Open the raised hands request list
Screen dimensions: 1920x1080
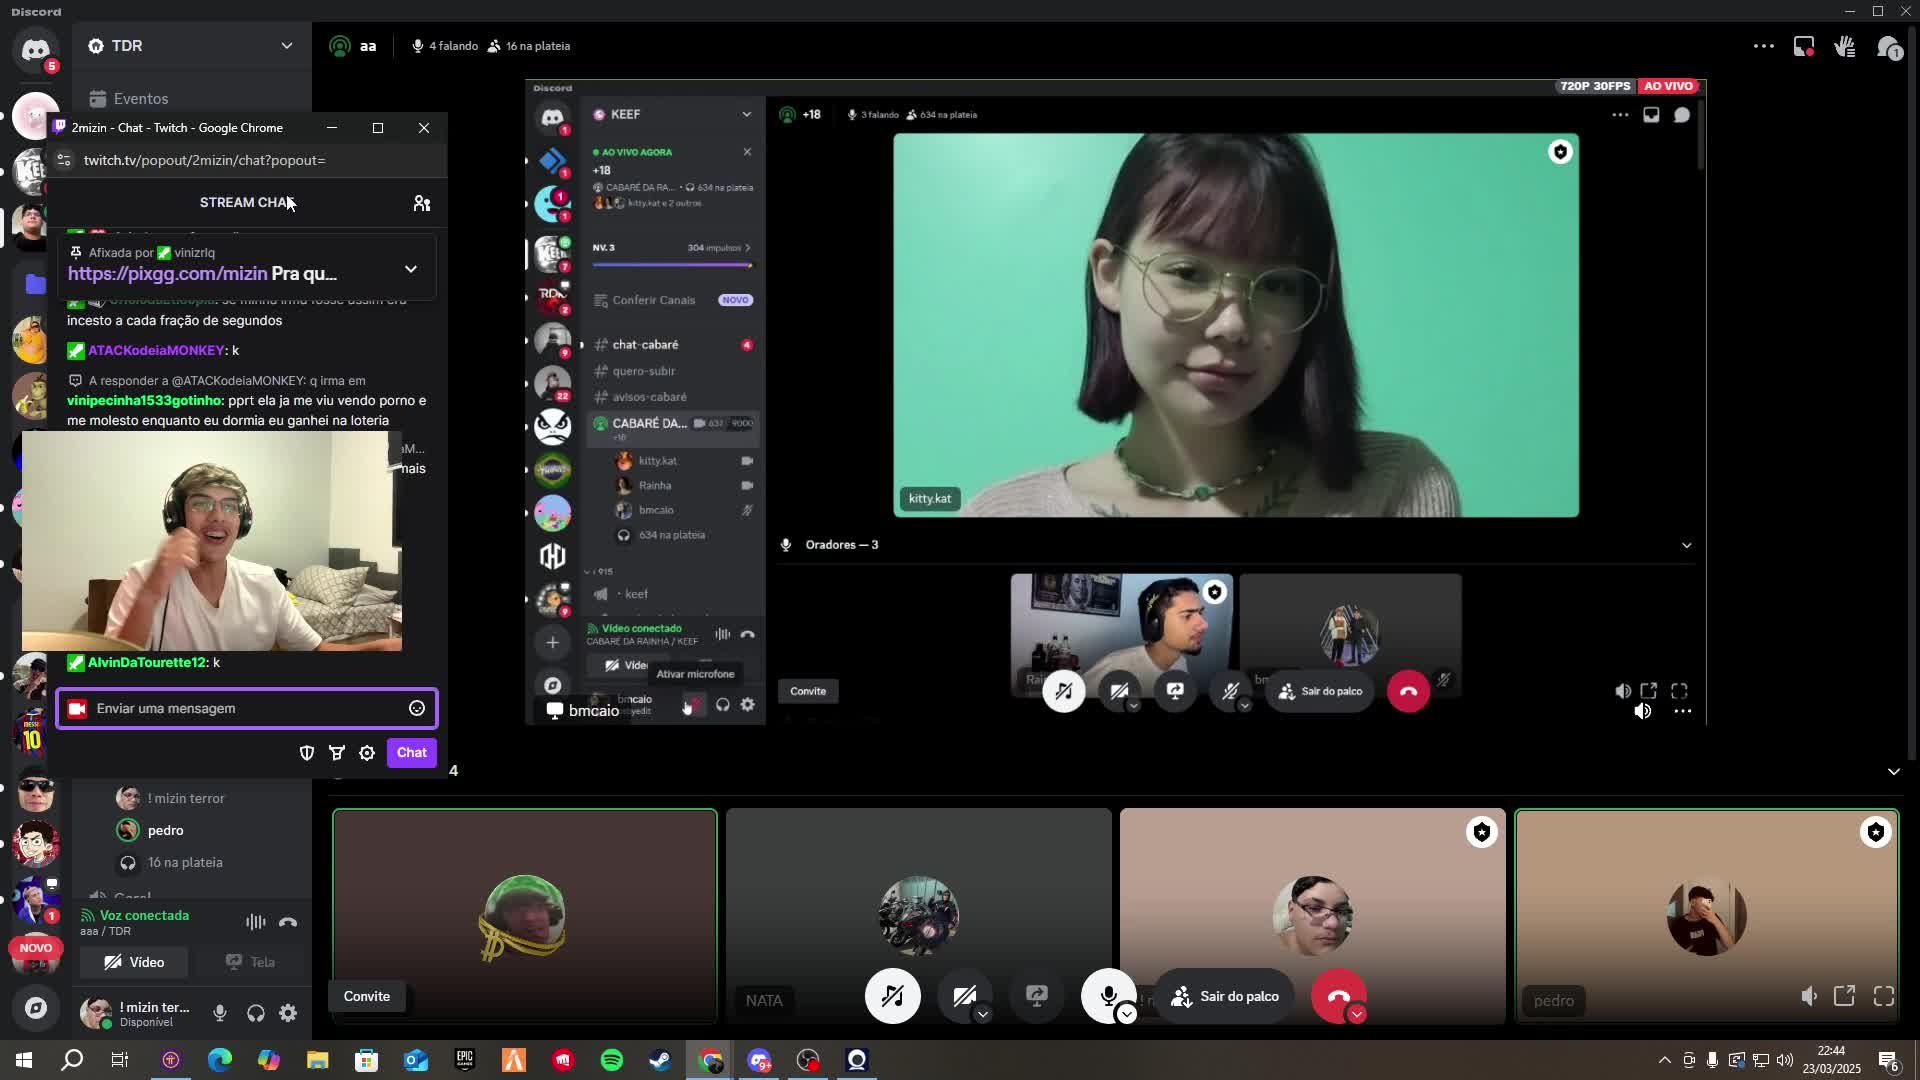coord(1845,47)
